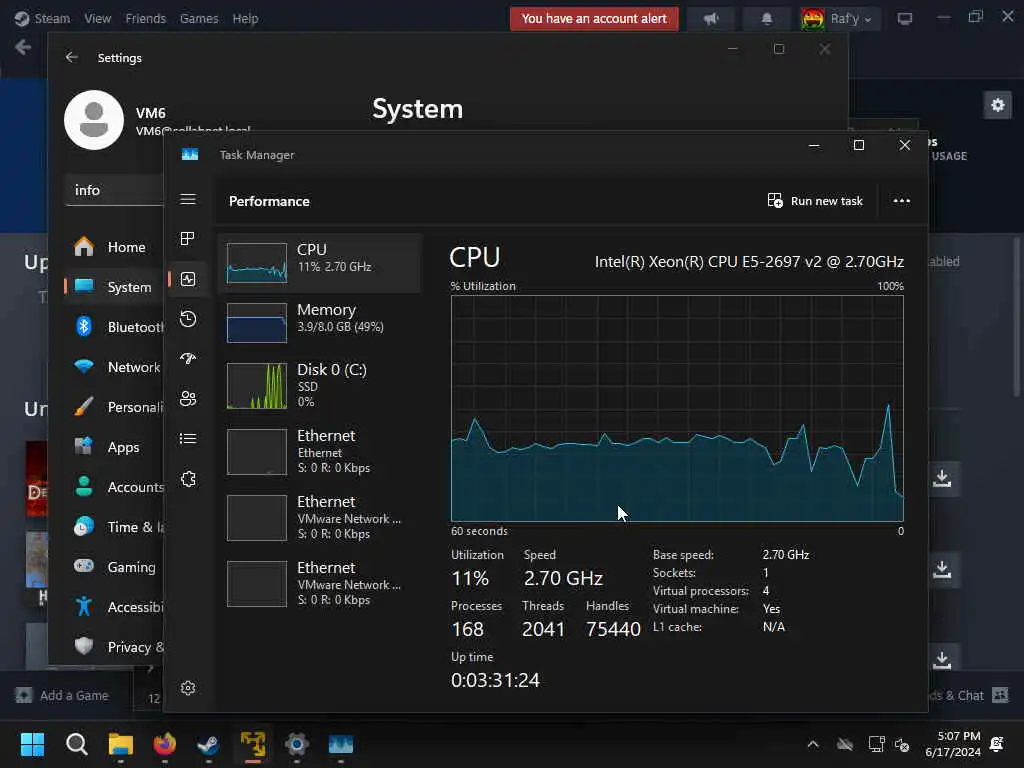Open Help menu in Steam
This screenshot has height=768, width=1024.
pyautogui.click(x=245, y=18)
